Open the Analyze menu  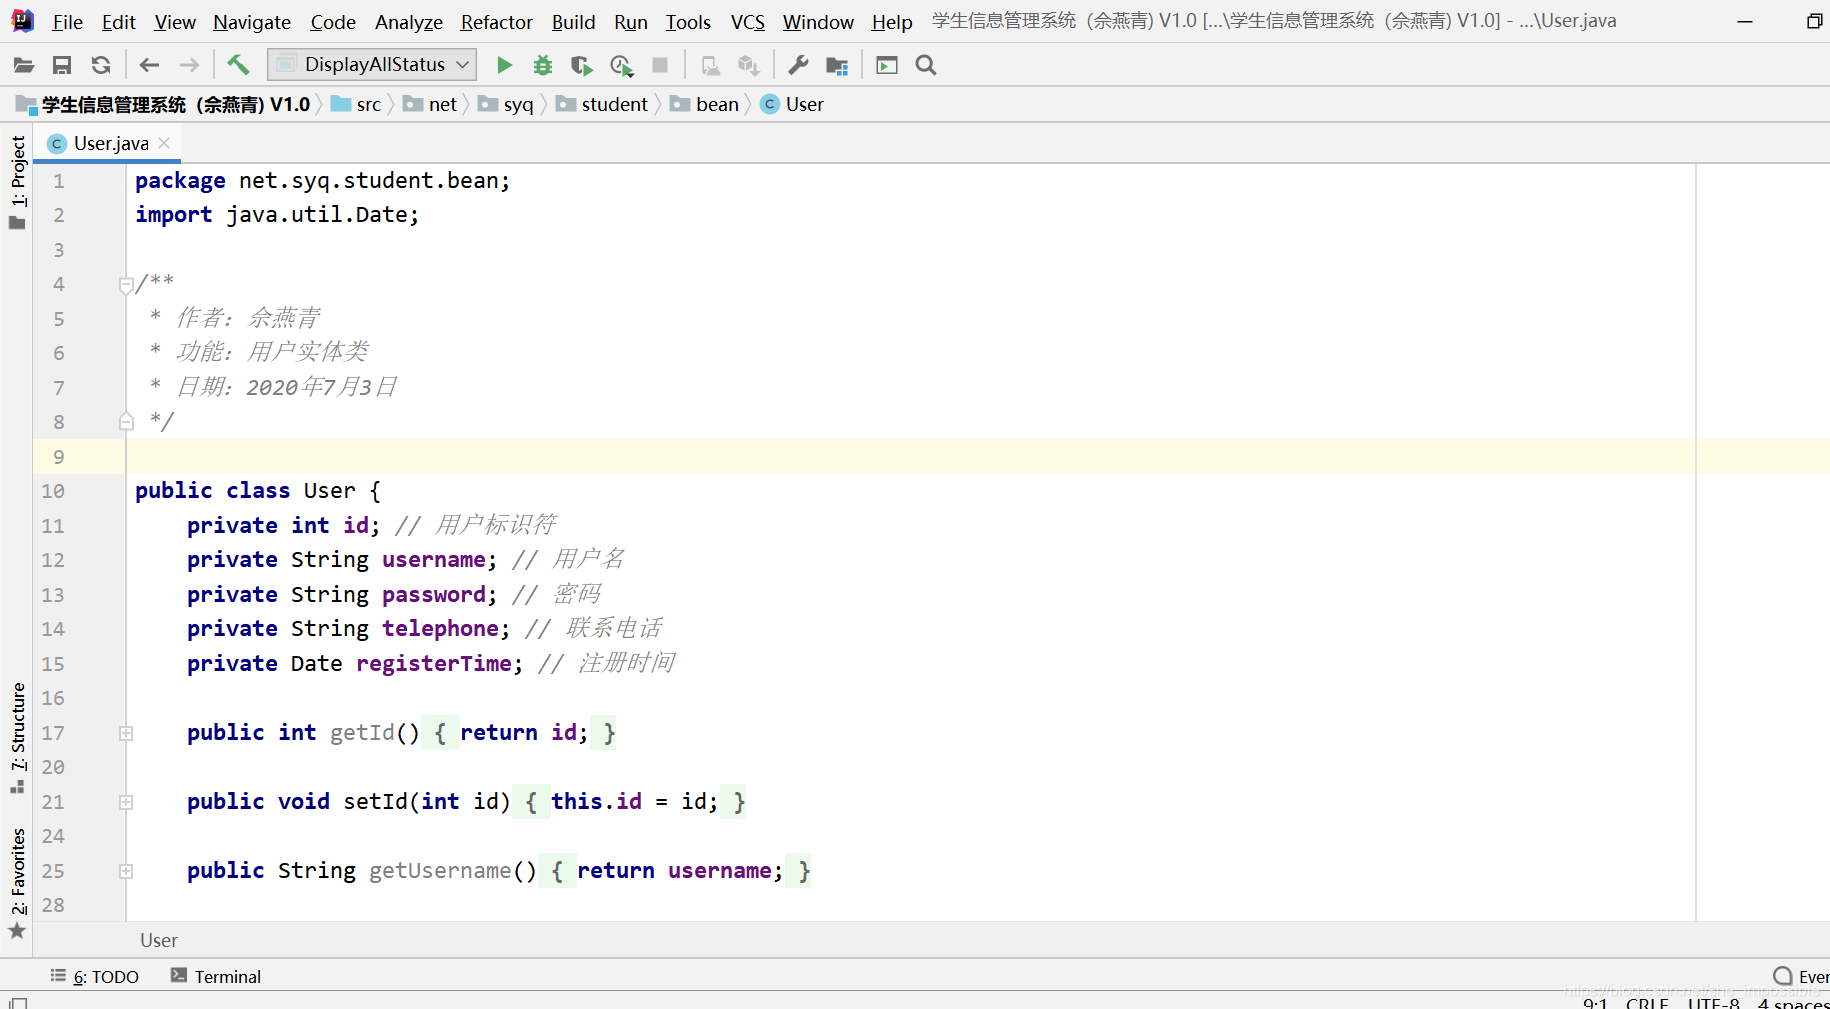point(409,21)
